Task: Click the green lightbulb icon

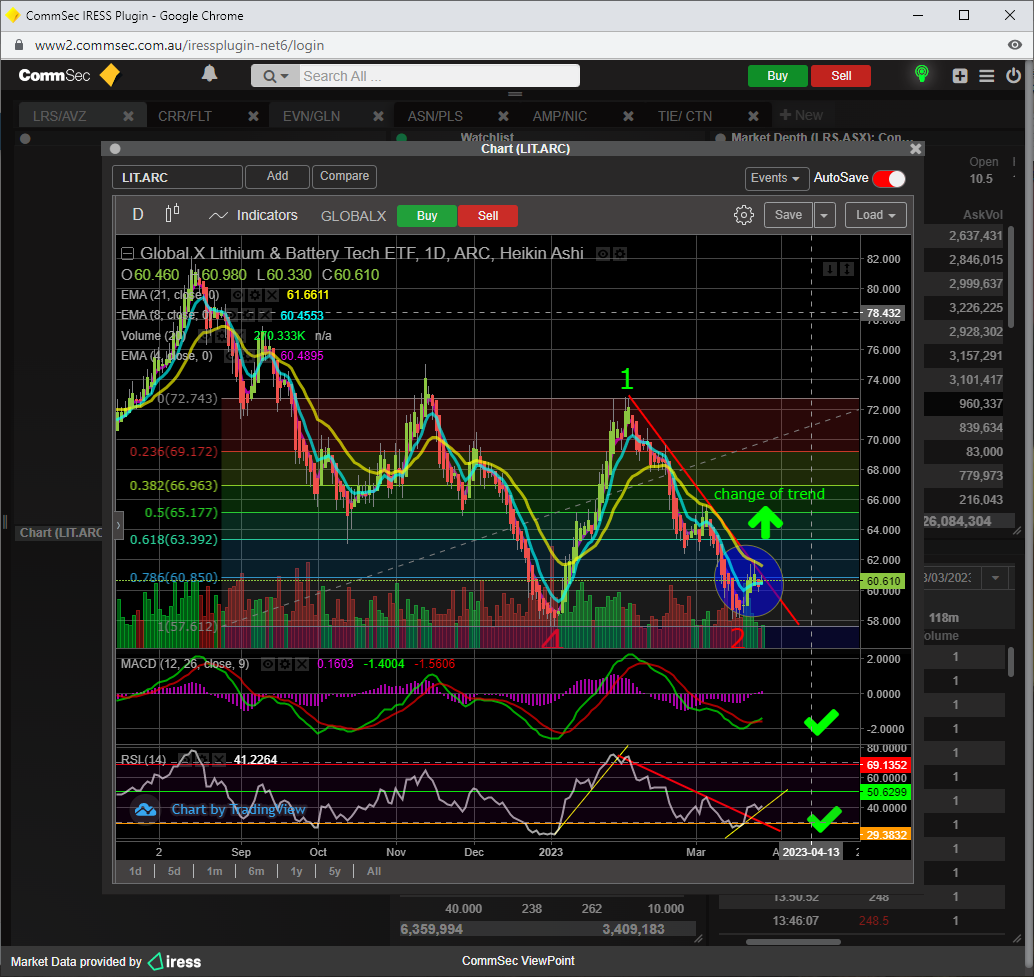Action: [x=922, y=75]
